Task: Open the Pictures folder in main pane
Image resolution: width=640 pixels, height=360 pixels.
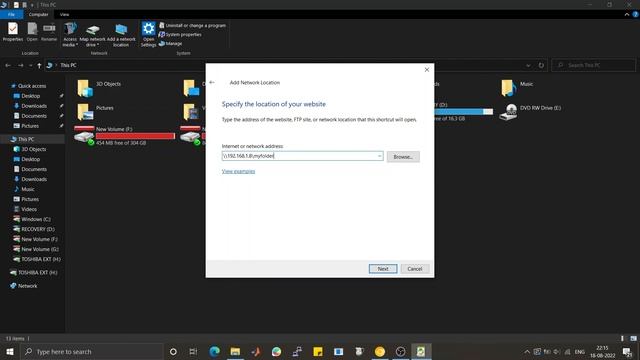Action: [85, 111]
